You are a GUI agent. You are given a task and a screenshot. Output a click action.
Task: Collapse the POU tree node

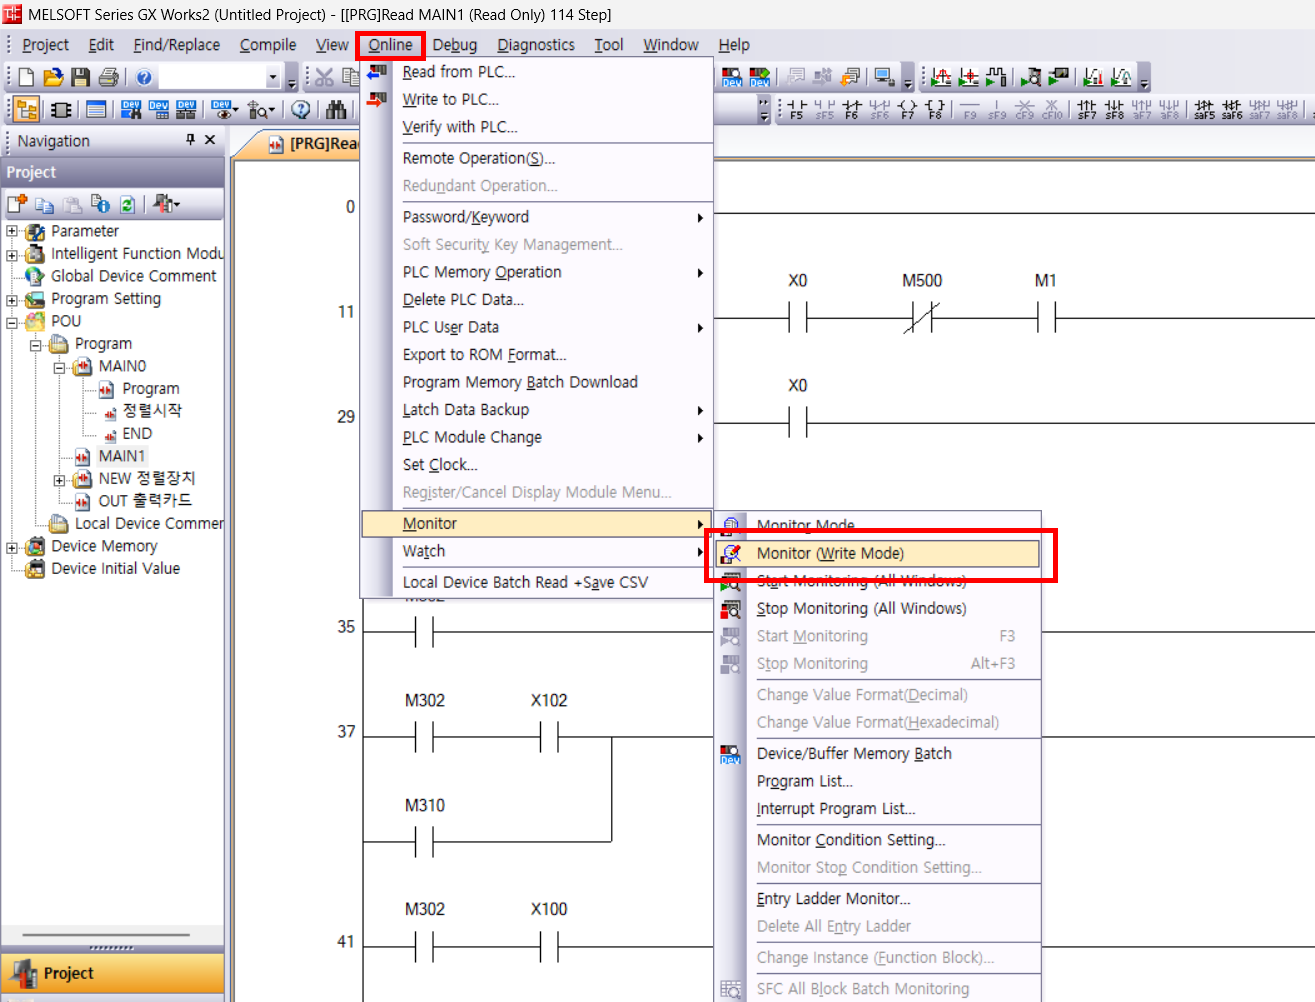12,322
